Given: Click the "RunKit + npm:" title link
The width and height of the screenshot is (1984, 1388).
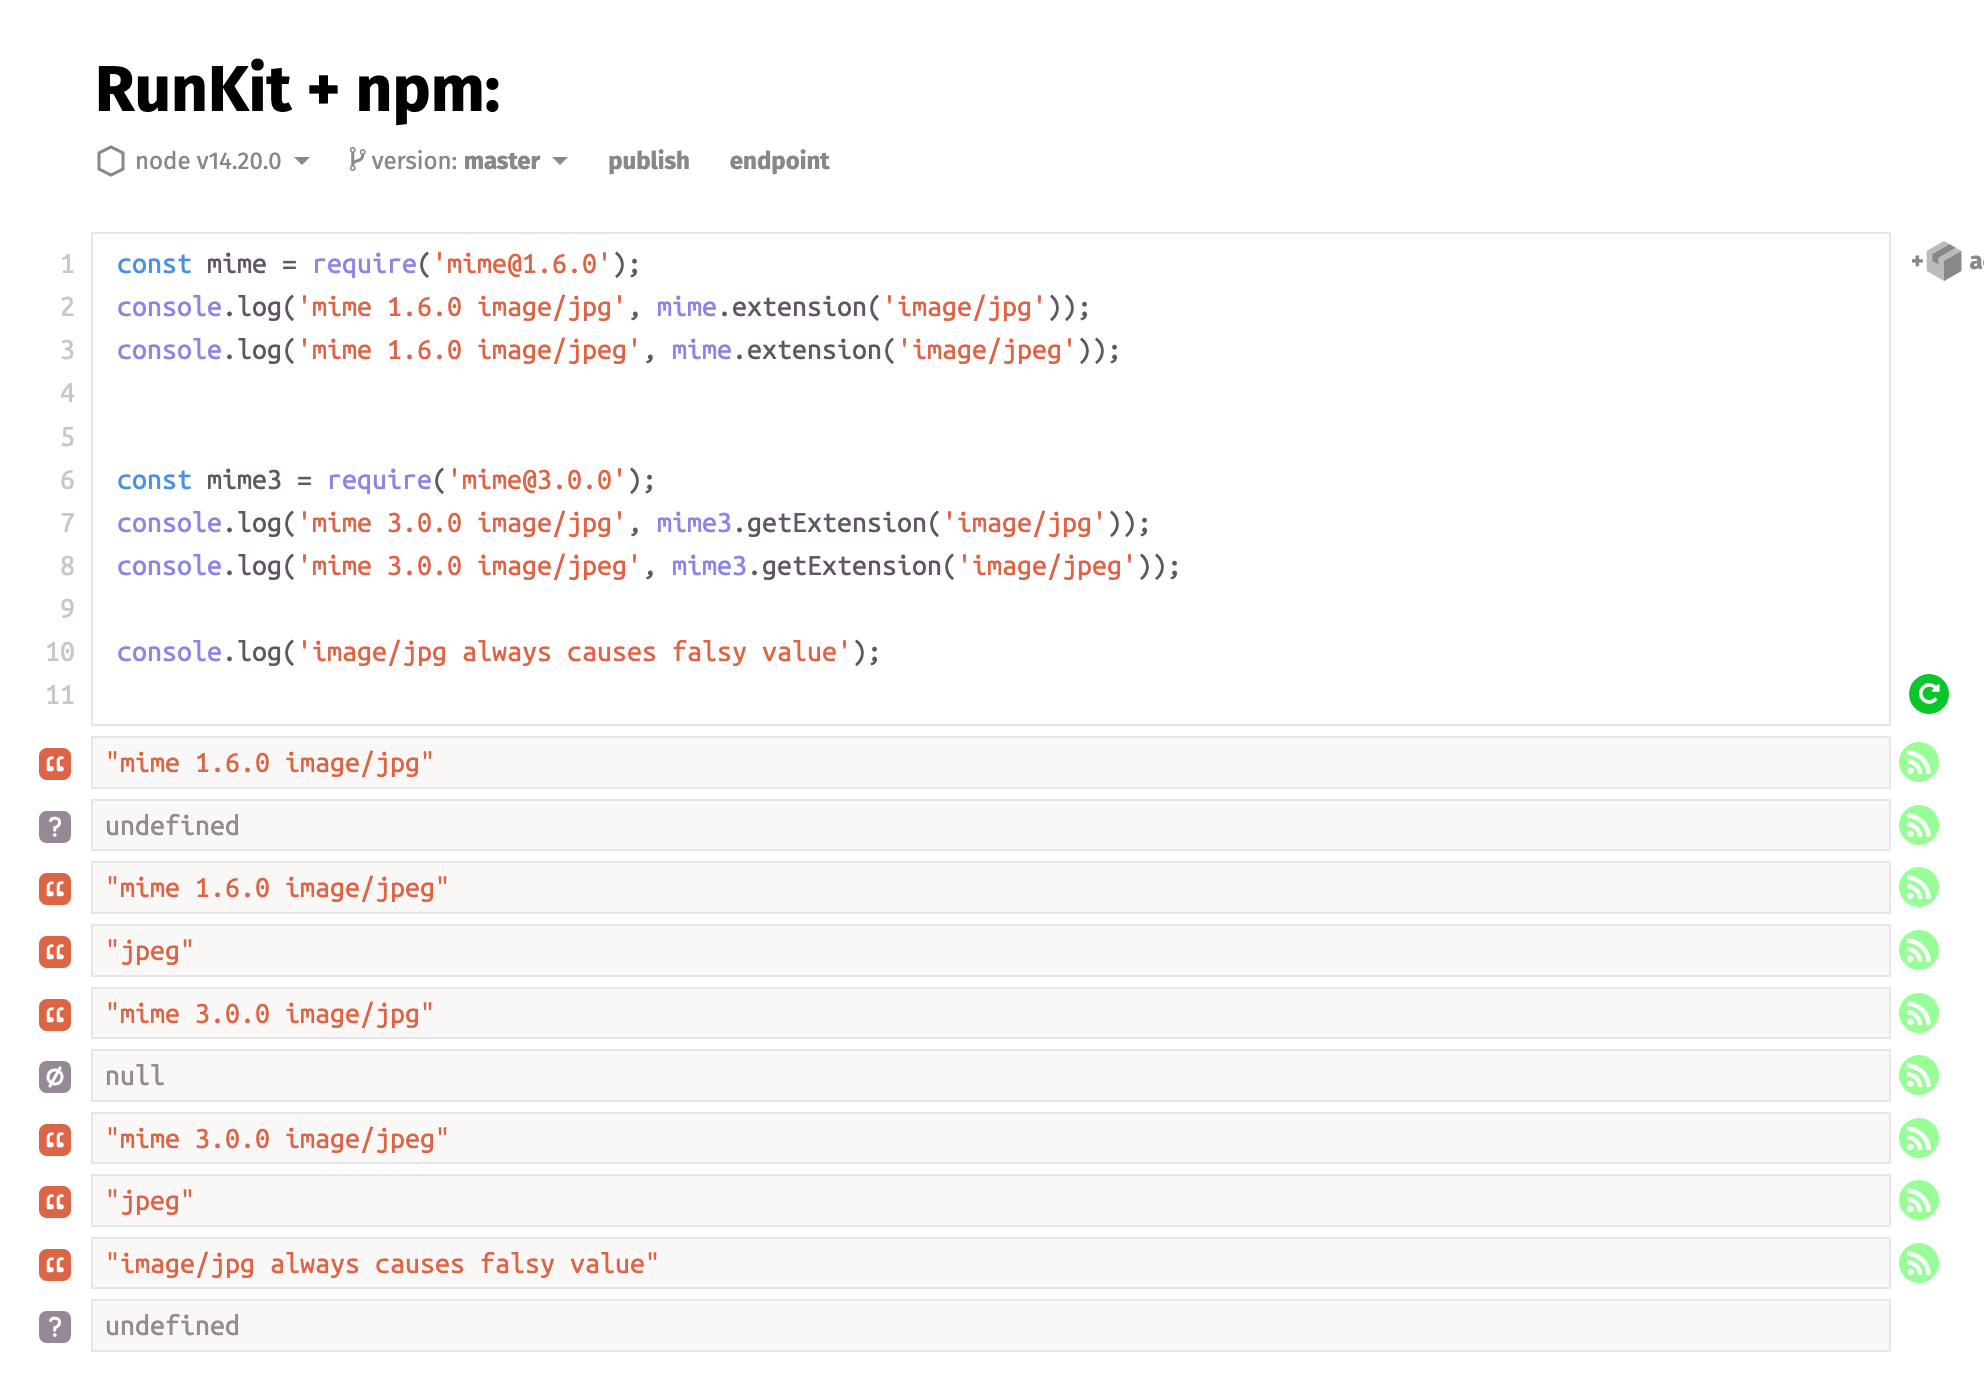Looking at the screenshot, I should coord(296,88).
